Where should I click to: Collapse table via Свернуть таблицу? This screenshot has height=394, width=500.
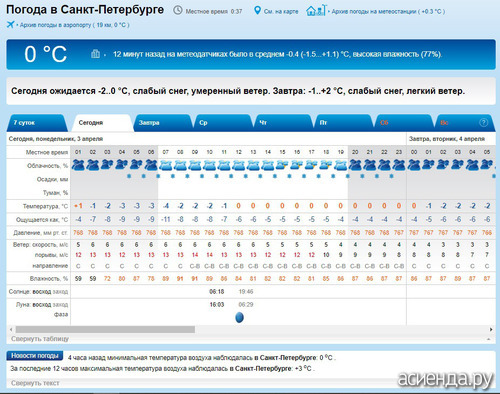pyautogui.click(x=40, y=339)
